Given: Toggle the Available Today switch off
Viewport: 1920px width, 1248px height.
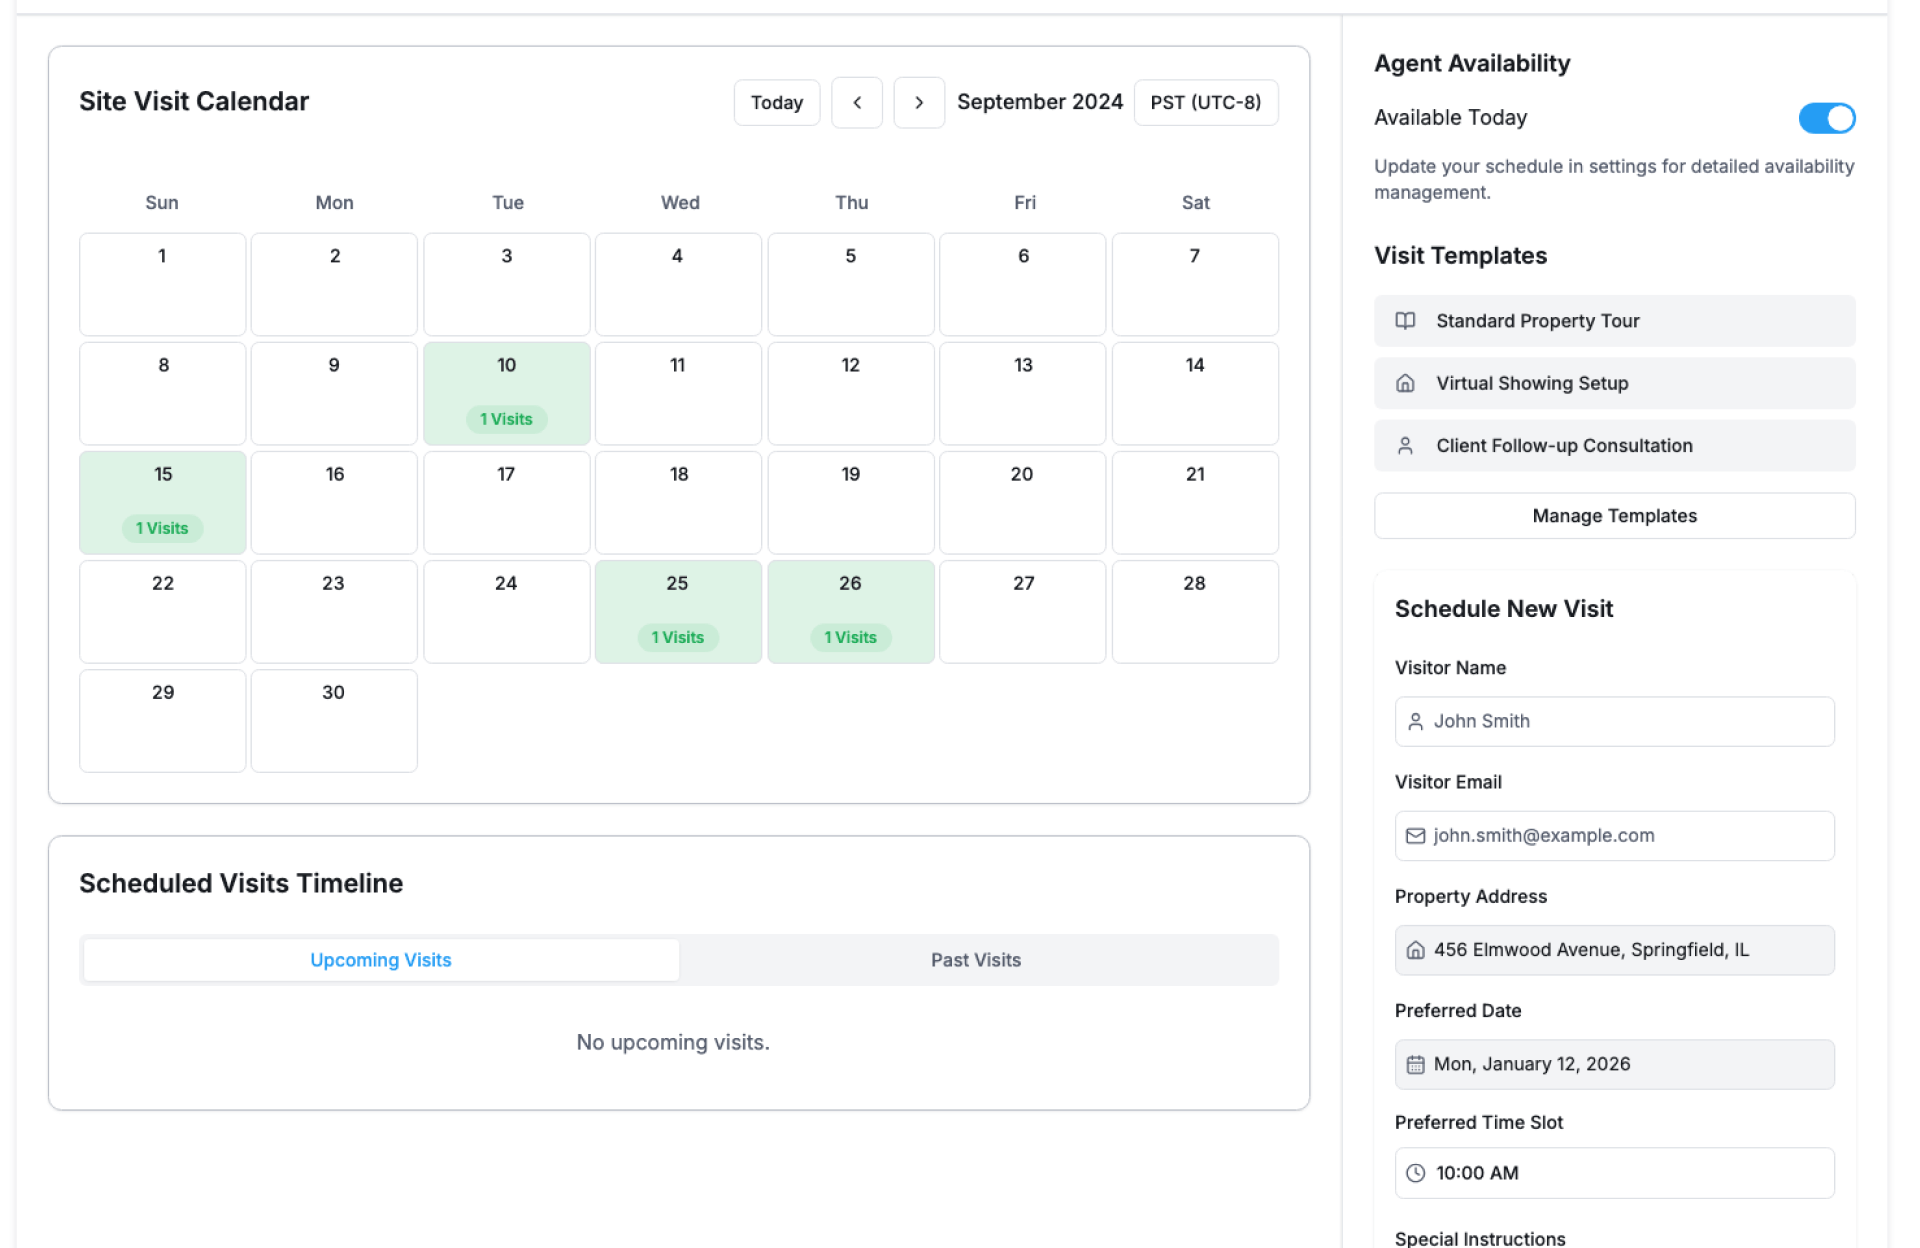Looking at the screenshot, I should click(x=1826, y=118).
